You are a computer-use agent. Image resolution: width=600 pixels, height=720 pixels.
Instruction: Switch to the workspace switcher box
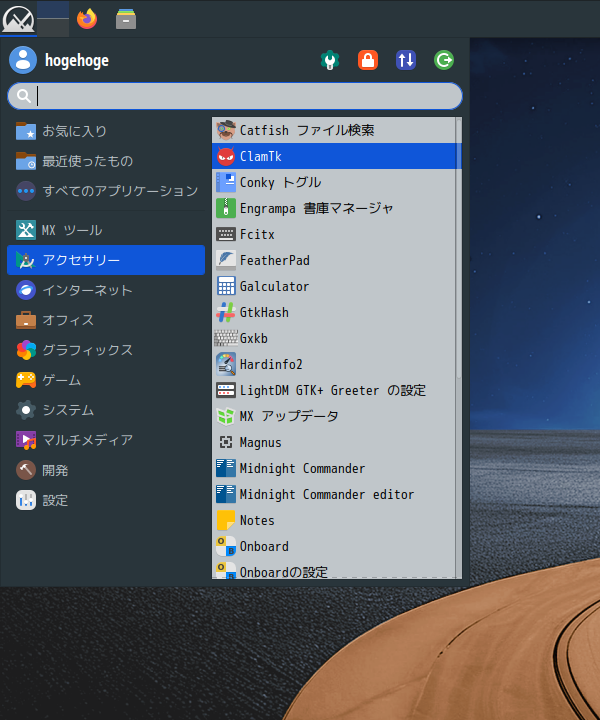53,19
